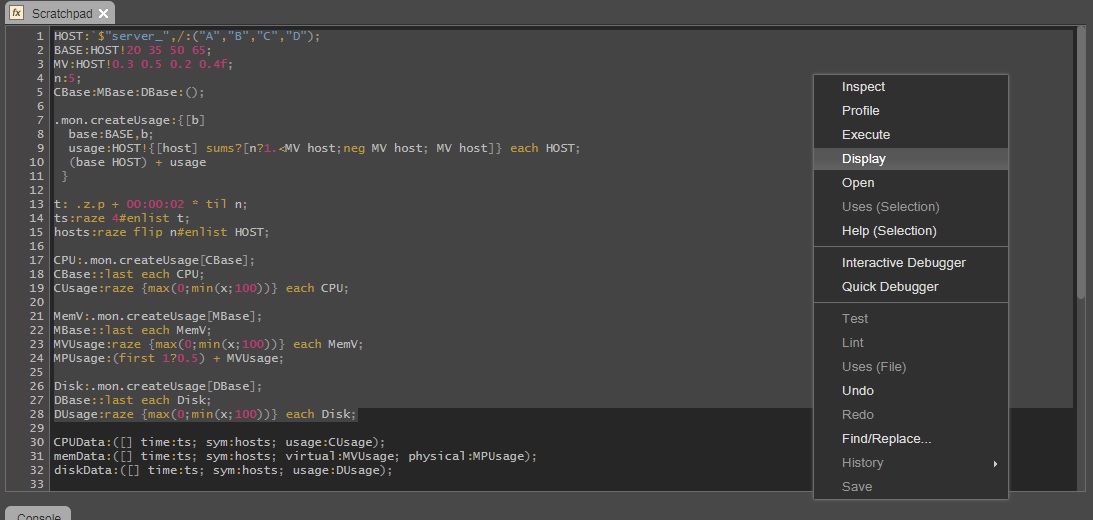Click 'ts:raze 4#enlist t;' line
This screenshot has width=1093, height=520.
coord(122,218)
